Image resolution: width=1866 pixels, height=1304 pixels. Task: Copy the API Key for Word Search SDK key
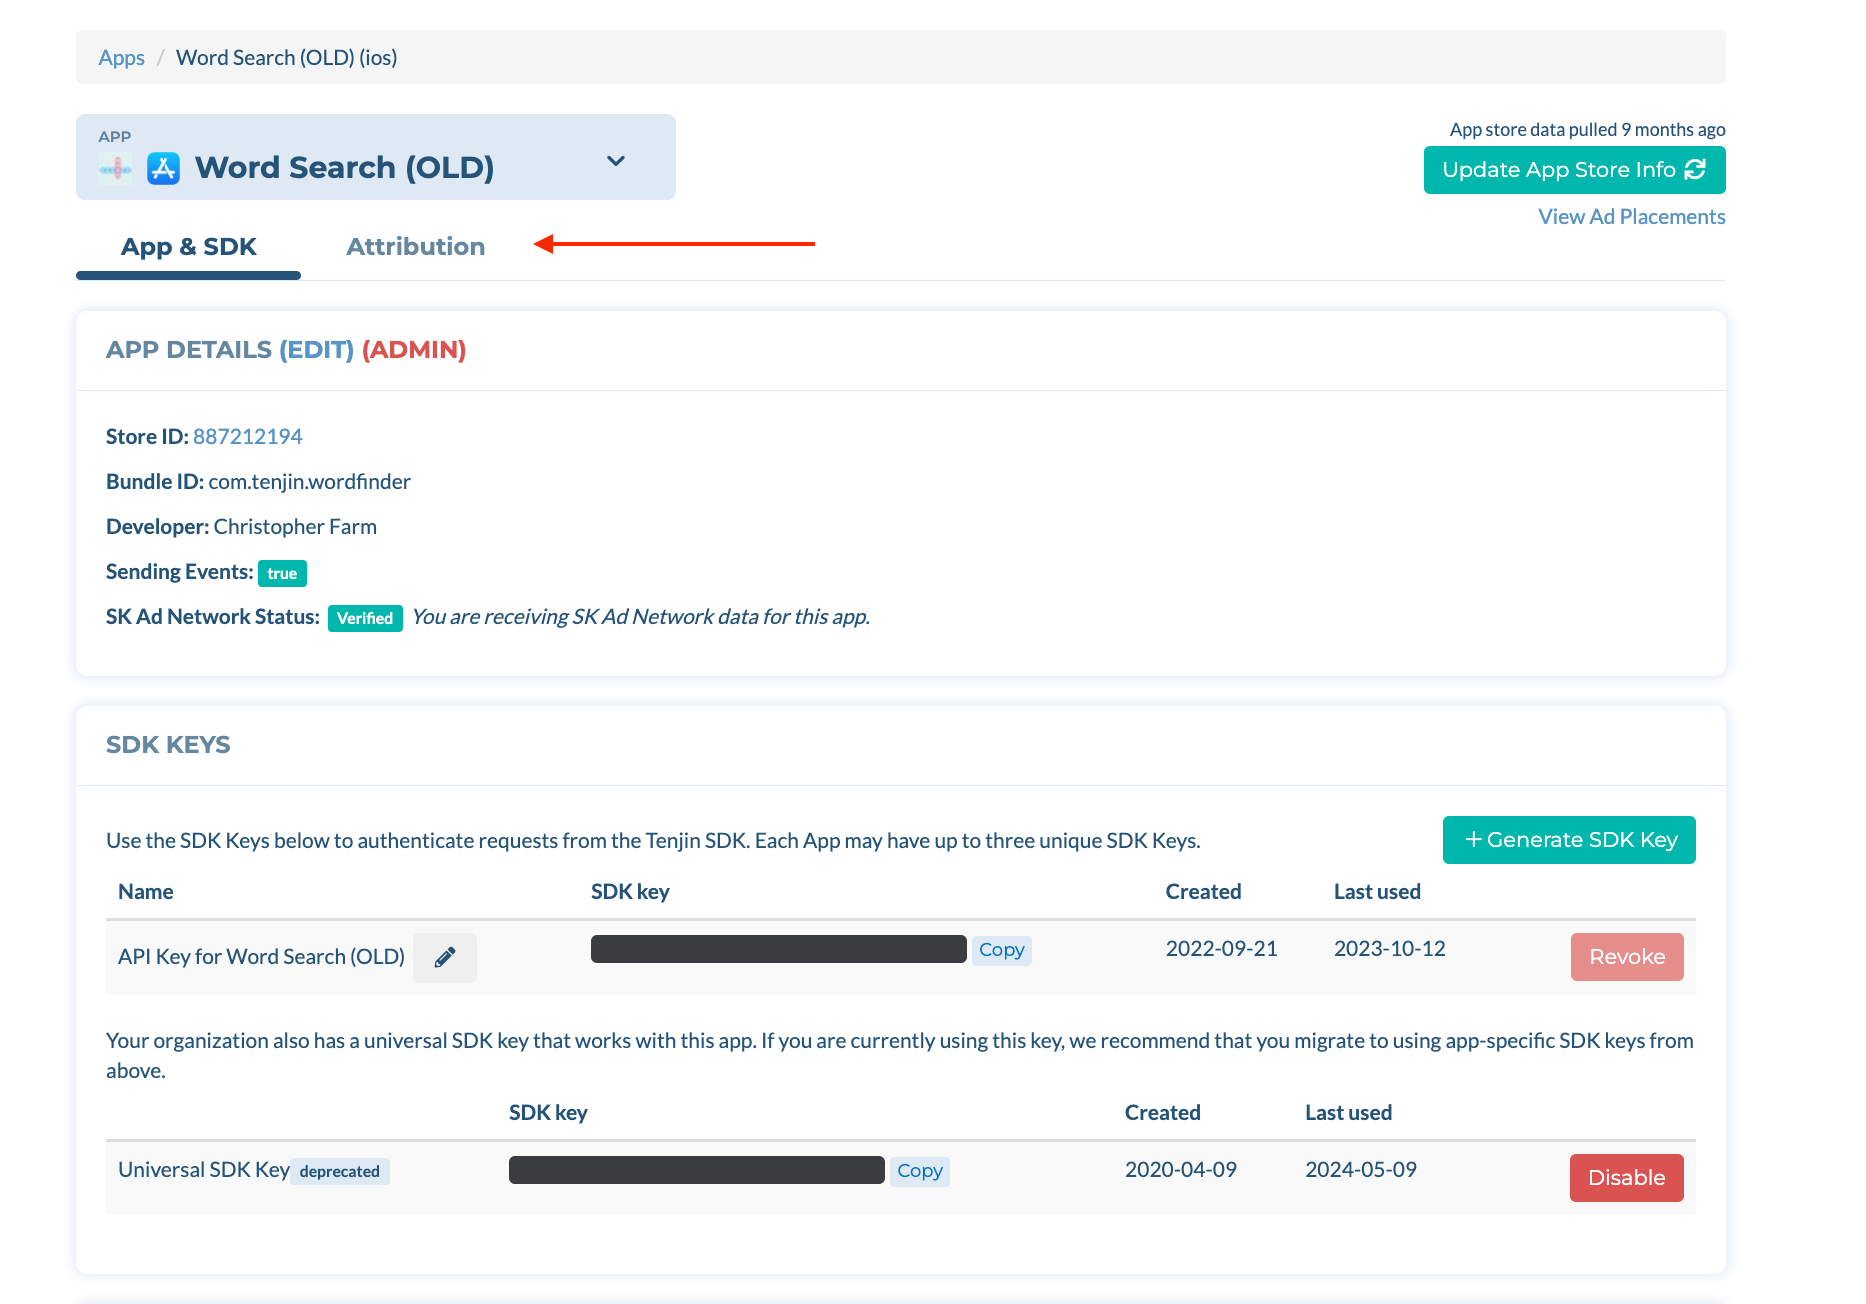coord(1002,950)
